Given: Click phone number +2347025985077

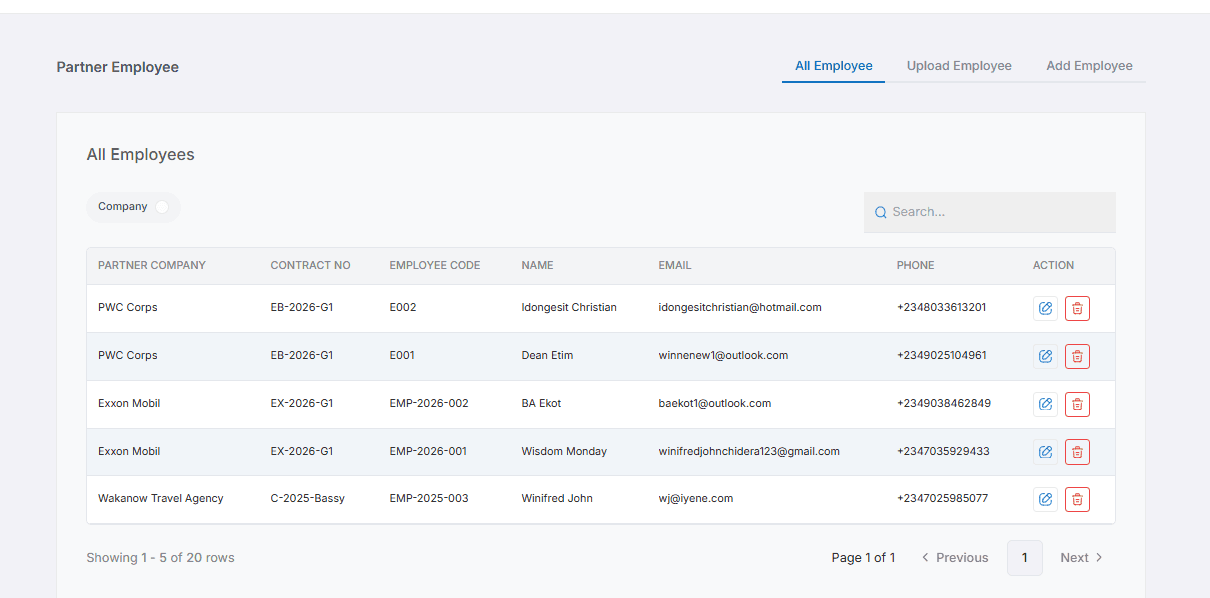Looking at the screenshot, I should point(943,498).
